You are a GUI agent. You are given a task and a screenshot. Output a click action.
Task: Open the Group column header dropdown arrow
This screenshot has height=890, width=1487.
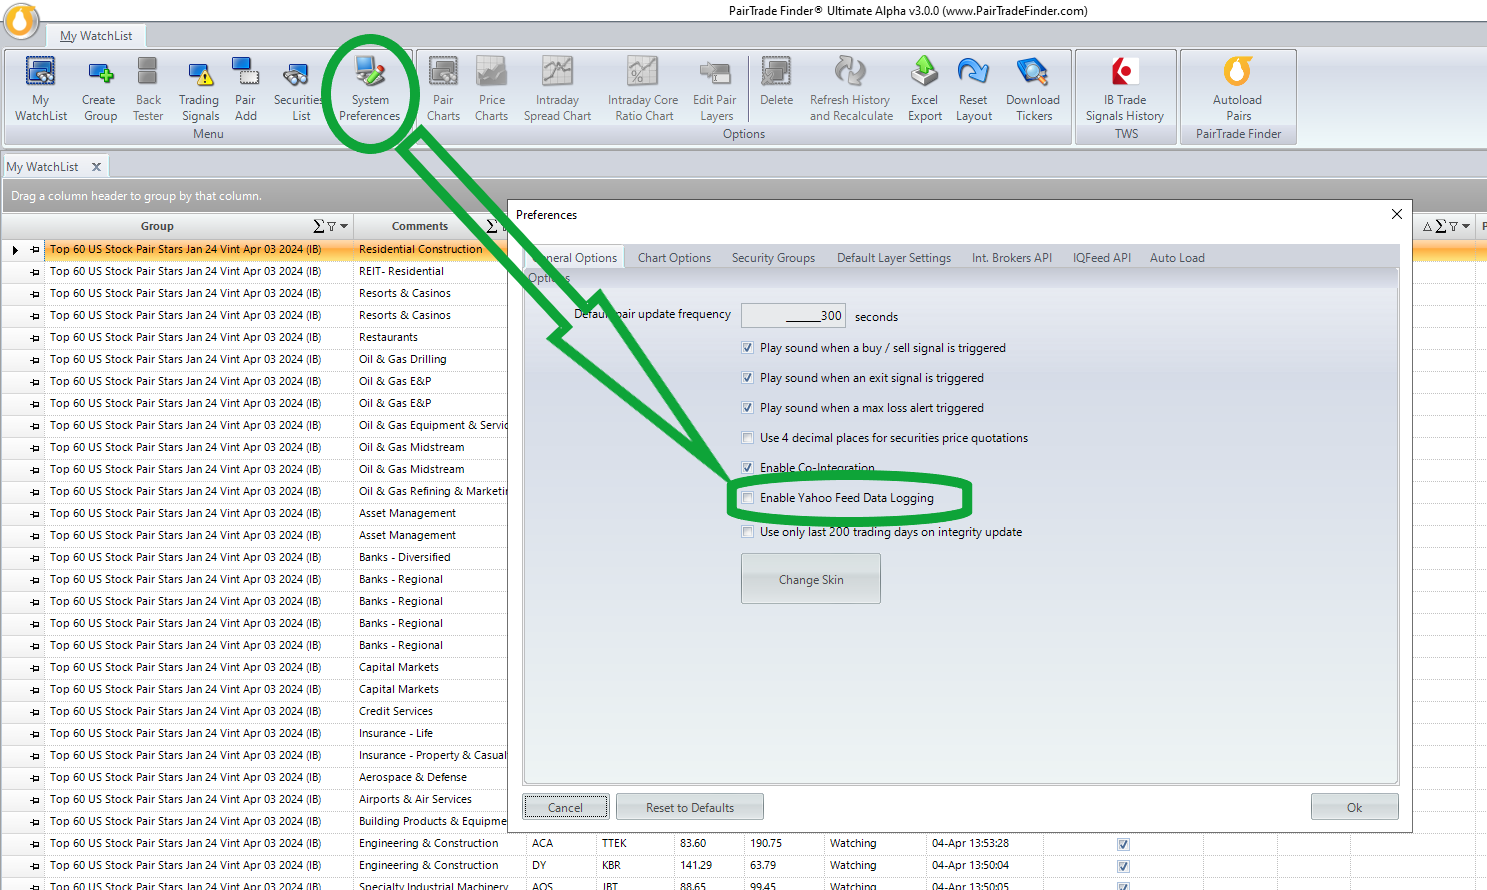pos(344,227)
